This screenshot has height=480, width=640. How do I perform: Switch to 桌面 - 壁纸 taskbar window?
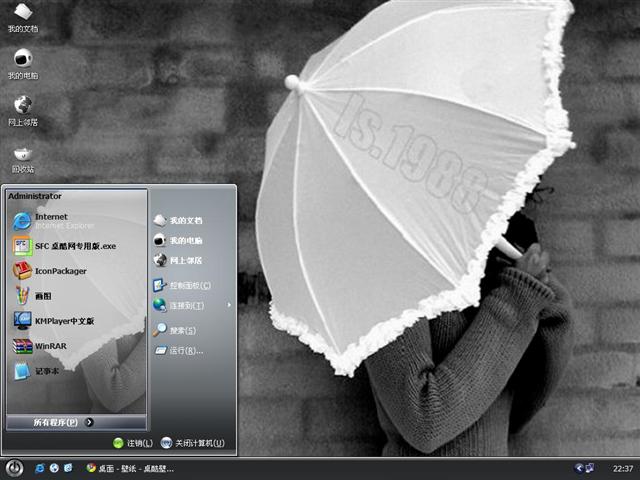[x=130, y=469]
